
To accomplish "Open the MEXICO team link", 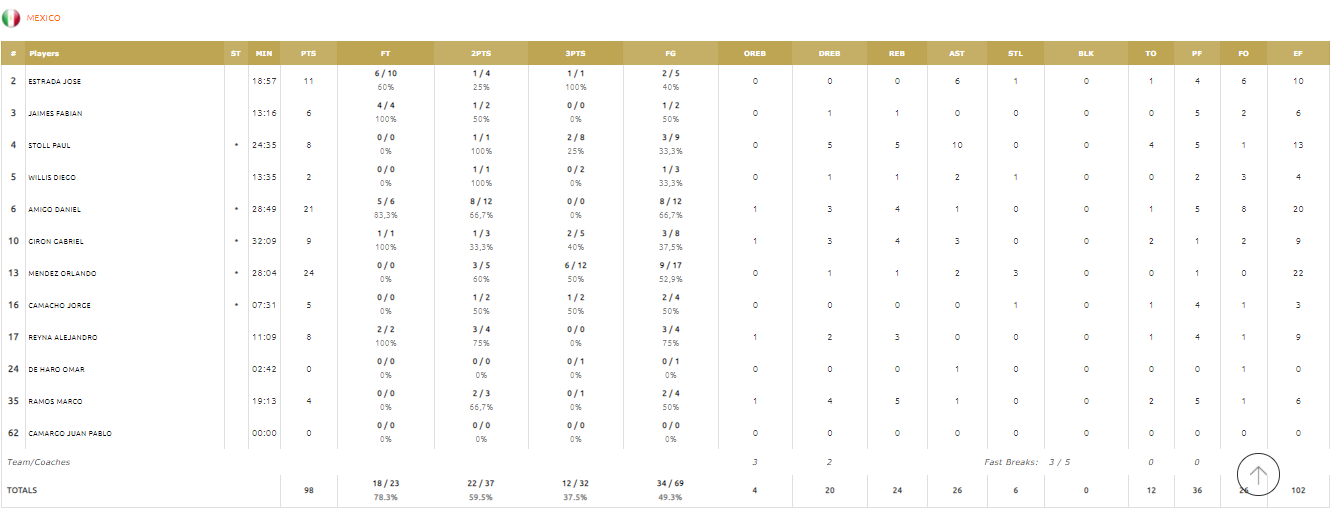I will click(43, 18).
